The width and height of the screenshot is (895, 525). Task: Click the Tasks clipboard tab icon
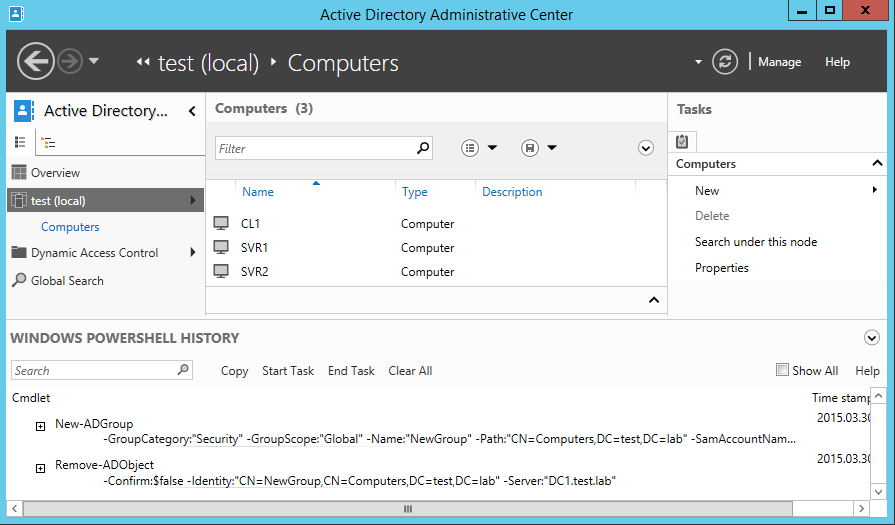[x=682, y=142]
